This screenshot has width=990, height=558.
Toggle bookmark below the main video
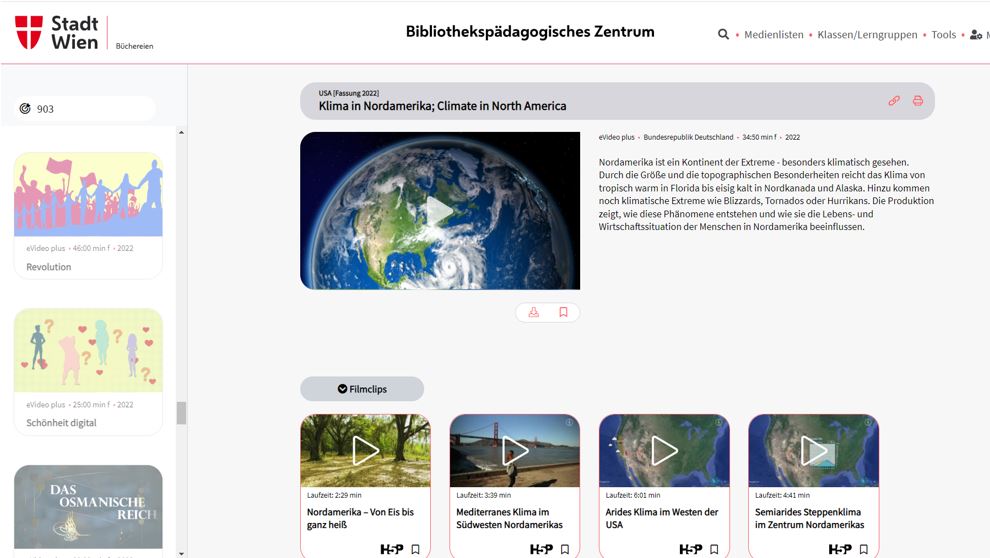[563, 312]
